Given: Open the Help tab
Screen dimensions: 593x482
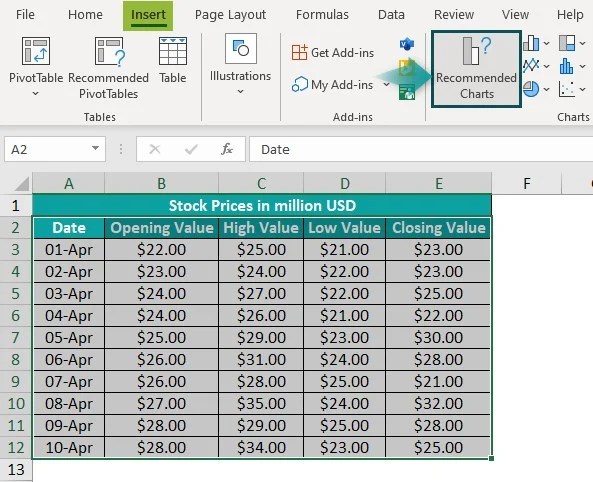Looking at the screenshot, I should tap(570, 15).
